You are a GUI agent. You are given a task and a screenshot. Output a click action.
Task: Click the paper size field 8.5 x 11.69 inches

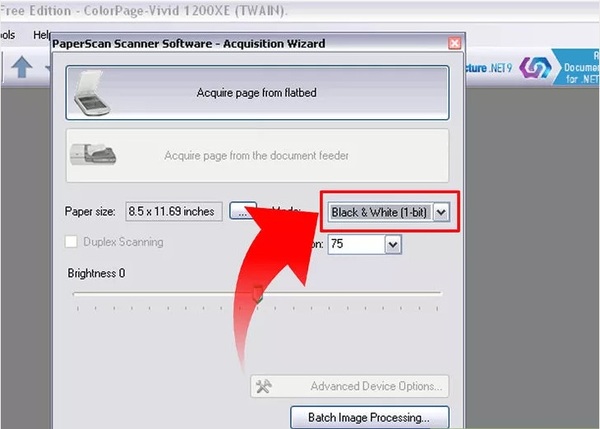point(171,211)
